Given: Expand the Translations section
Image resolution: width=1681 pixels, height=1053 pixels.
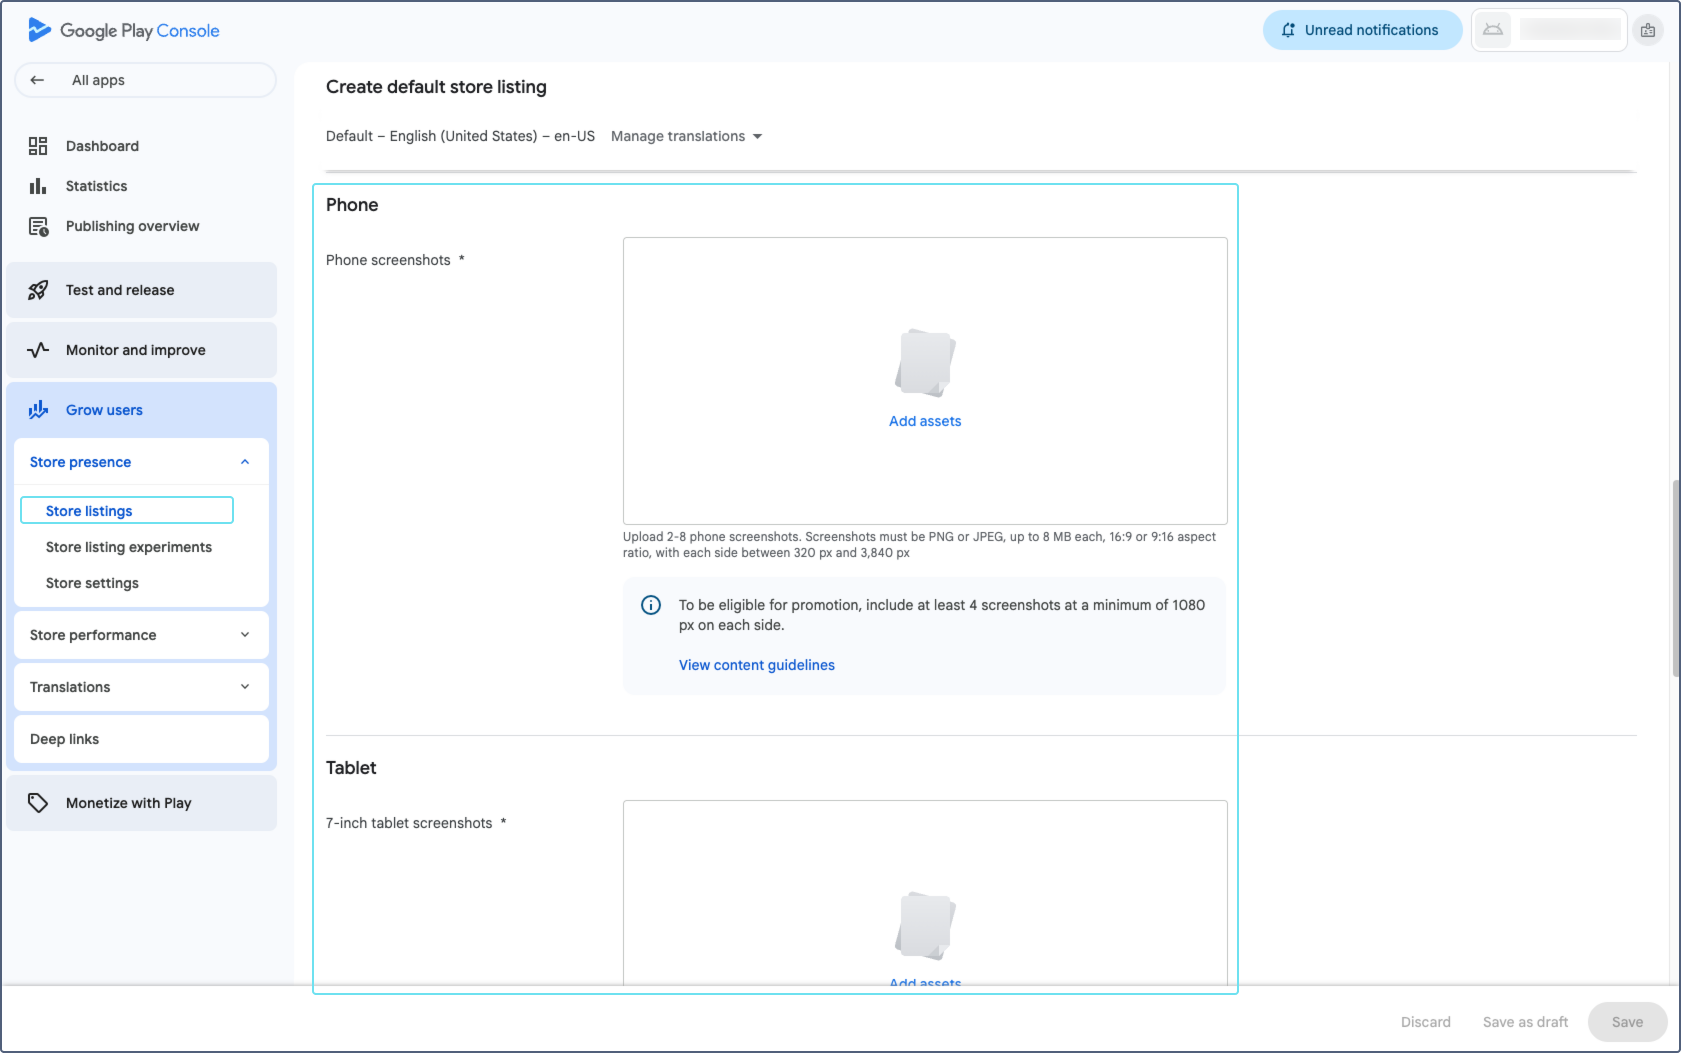Looking at the screenshot, I should [245, 687].
